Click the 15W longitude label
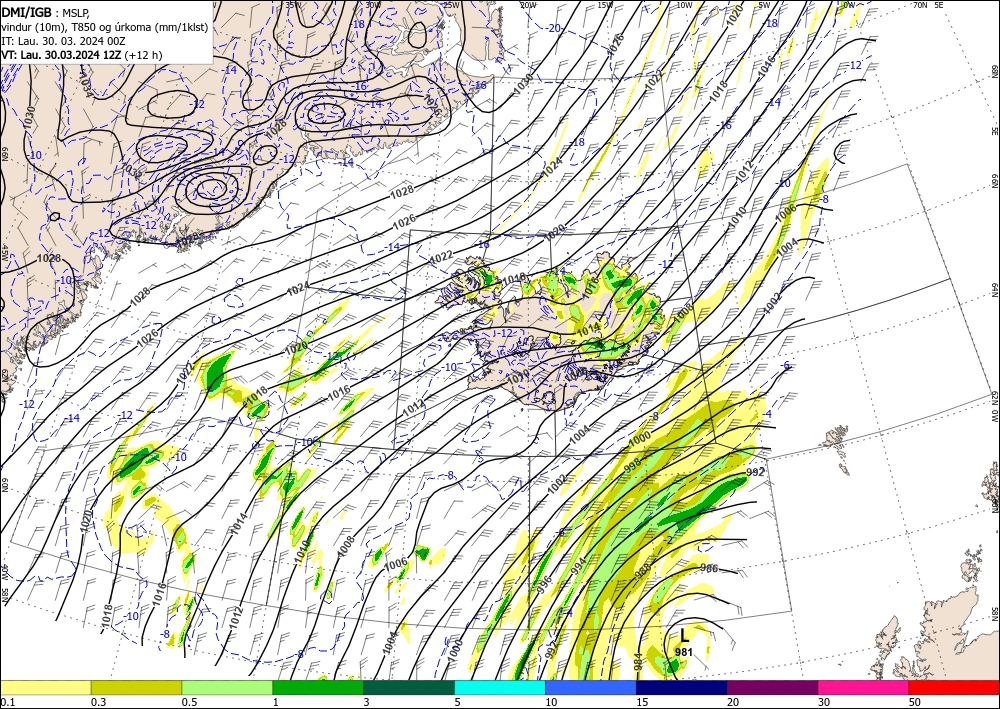This screenshot has height=709, width=1000. pyautogui.click(x=605, y=5)
